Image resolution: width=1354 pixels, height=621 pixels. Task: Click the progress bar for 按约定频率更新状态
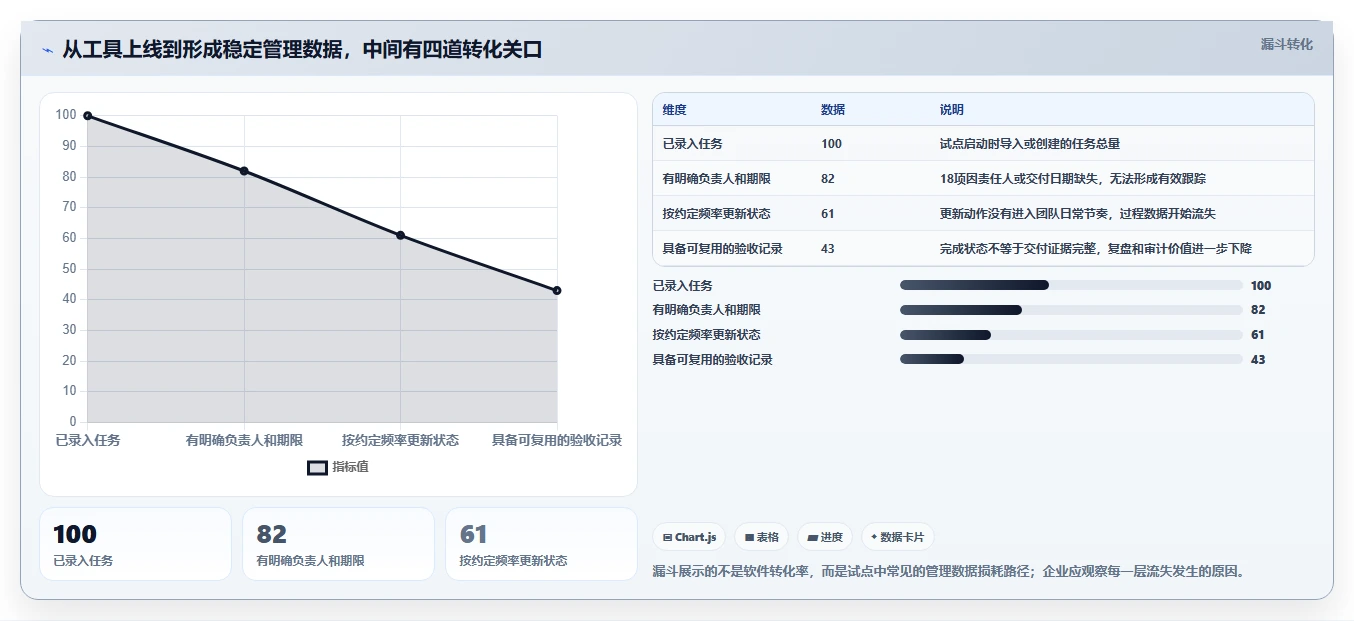(x=1071, y=335)
